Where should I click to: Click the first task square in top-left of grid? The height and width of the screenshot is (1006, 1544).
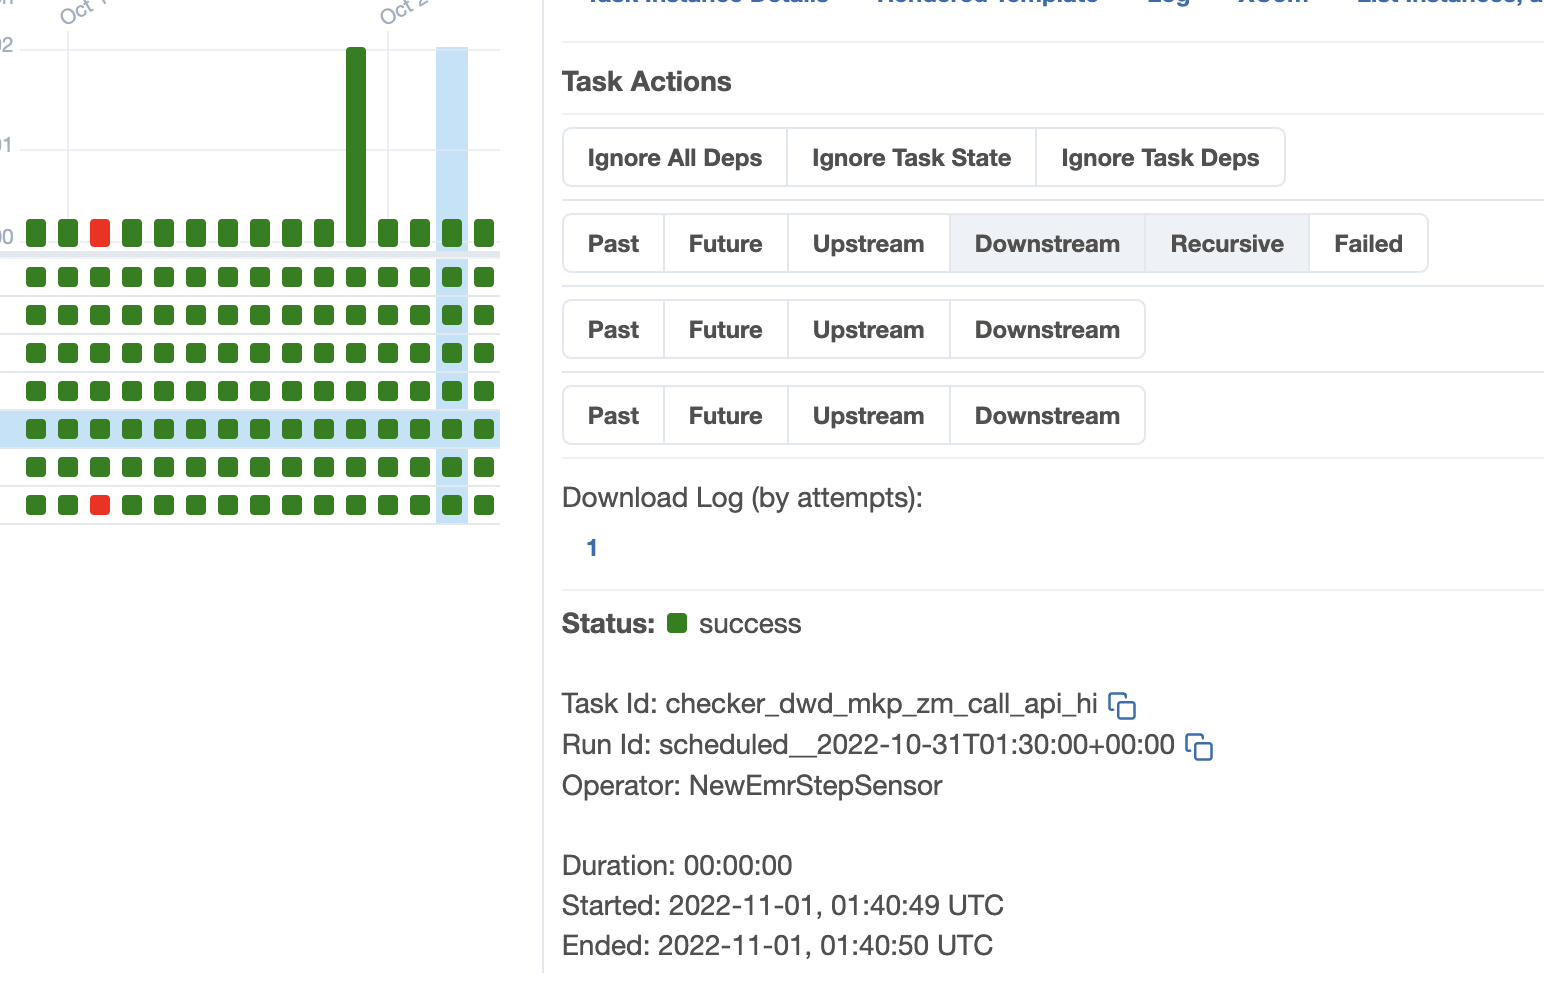tap(35, 233)
